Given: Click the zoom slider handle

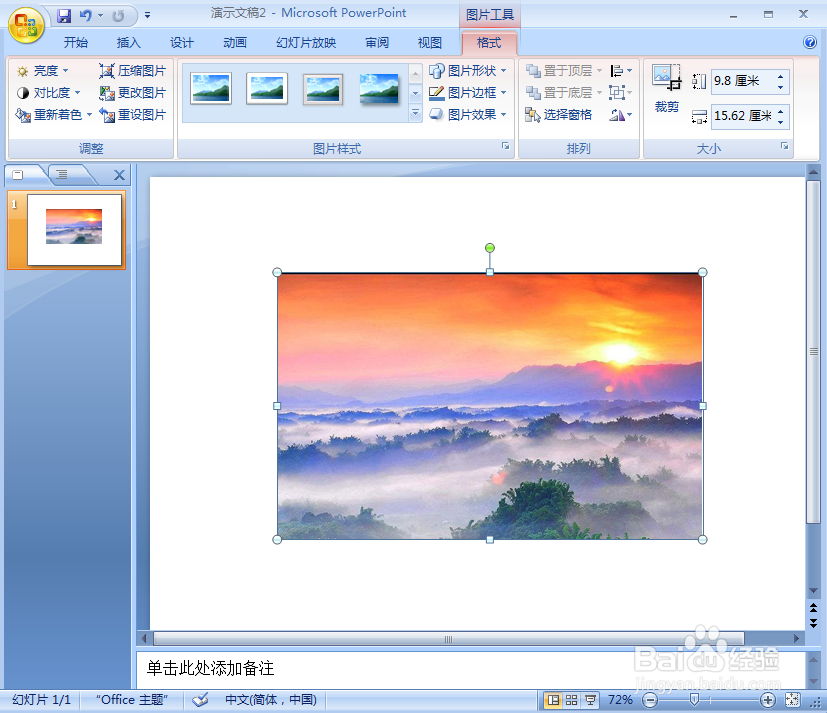Looking at the screenshot, I should click(695, 700).
